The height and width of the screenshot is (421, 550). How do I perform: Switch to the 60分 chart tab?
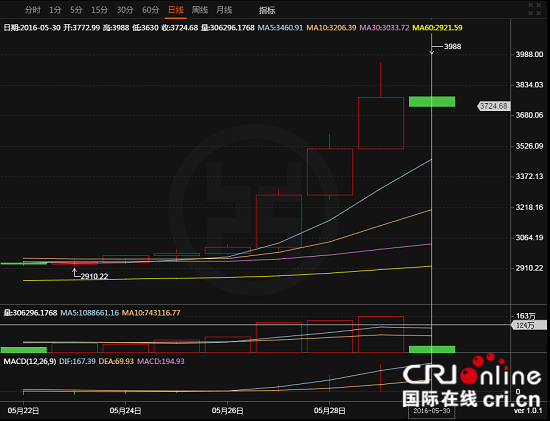(151, 10)
